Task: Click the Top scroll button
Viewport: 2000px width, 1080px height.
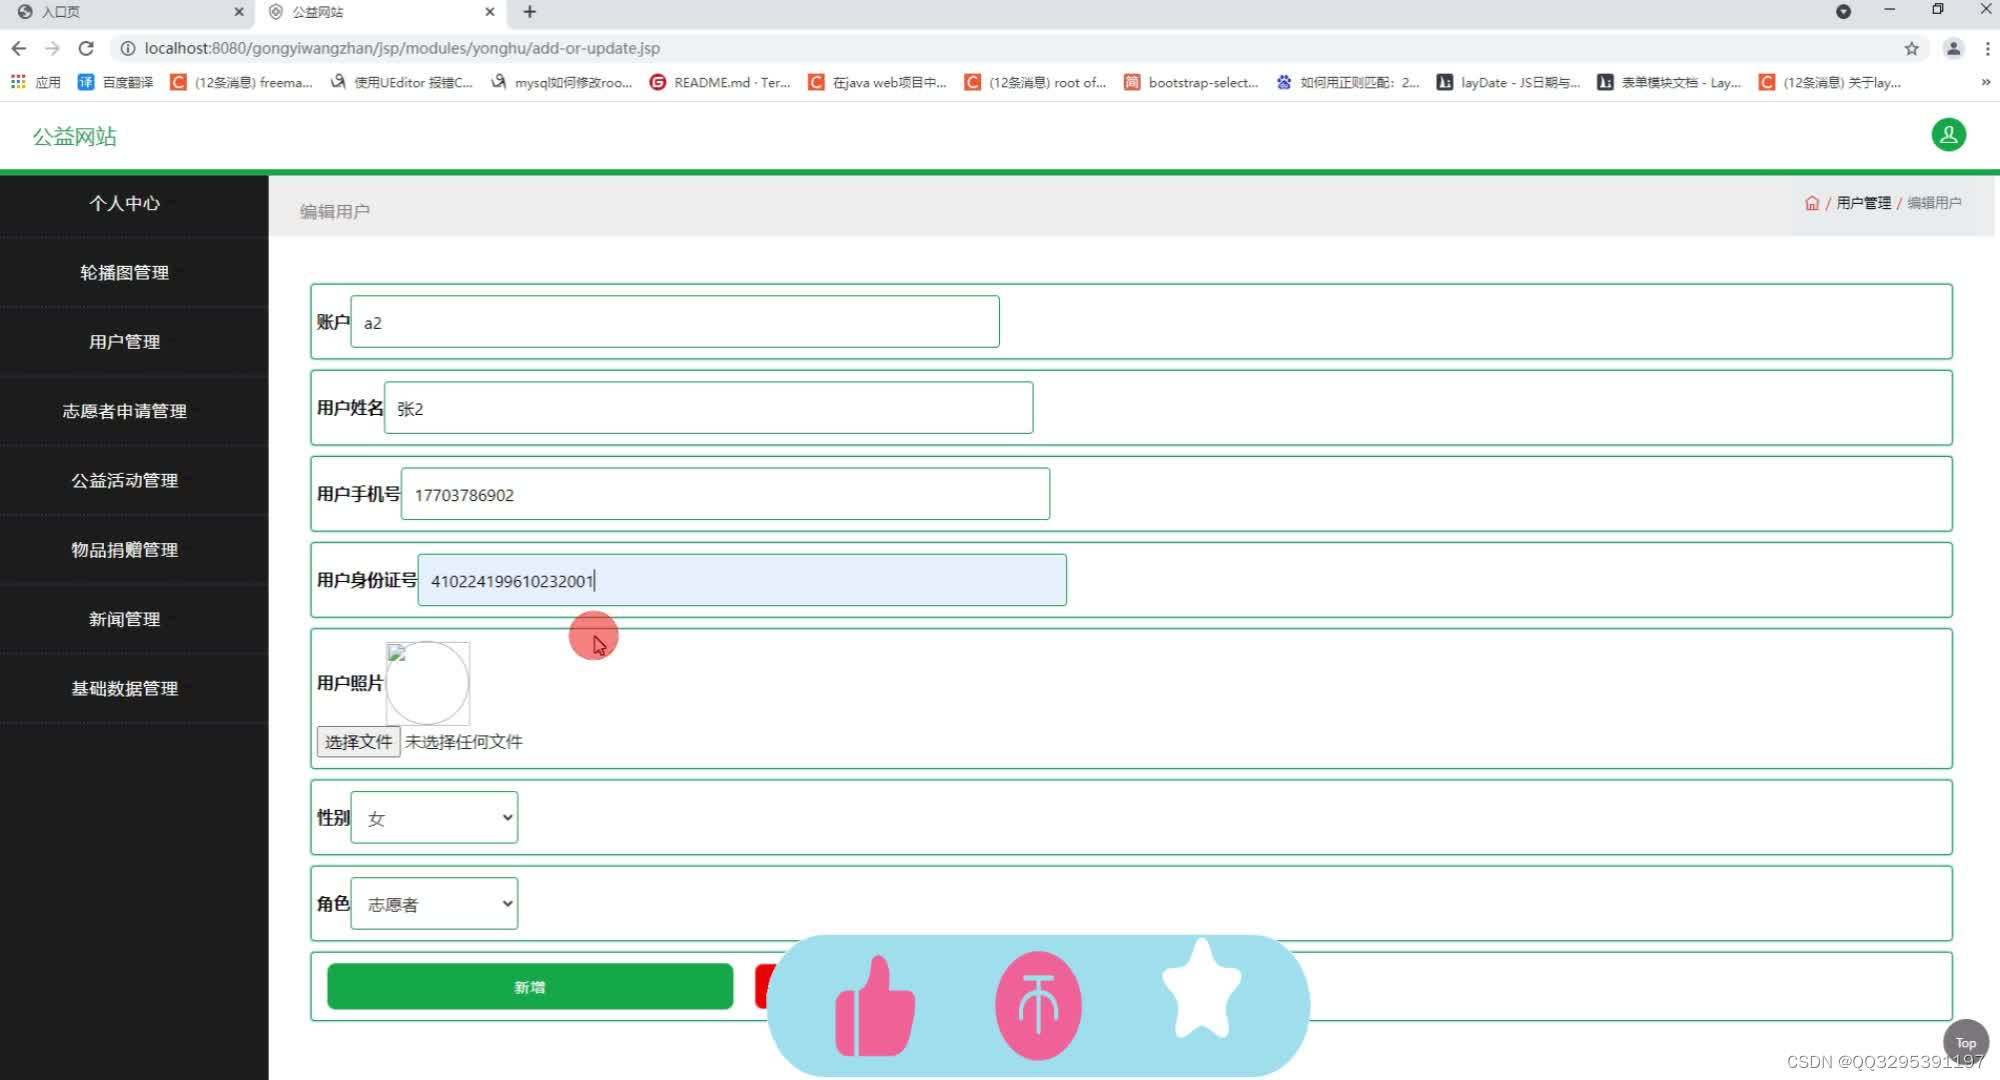Action: click(x=1965, y=1042)
